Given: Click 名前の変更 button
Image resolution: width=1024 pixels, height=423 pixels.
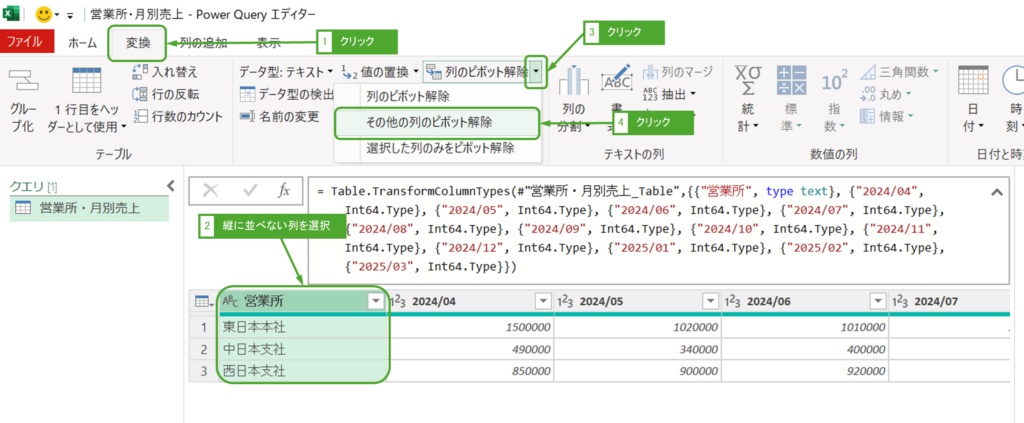Looking at the screenshot, I should (x=280, y=116).
